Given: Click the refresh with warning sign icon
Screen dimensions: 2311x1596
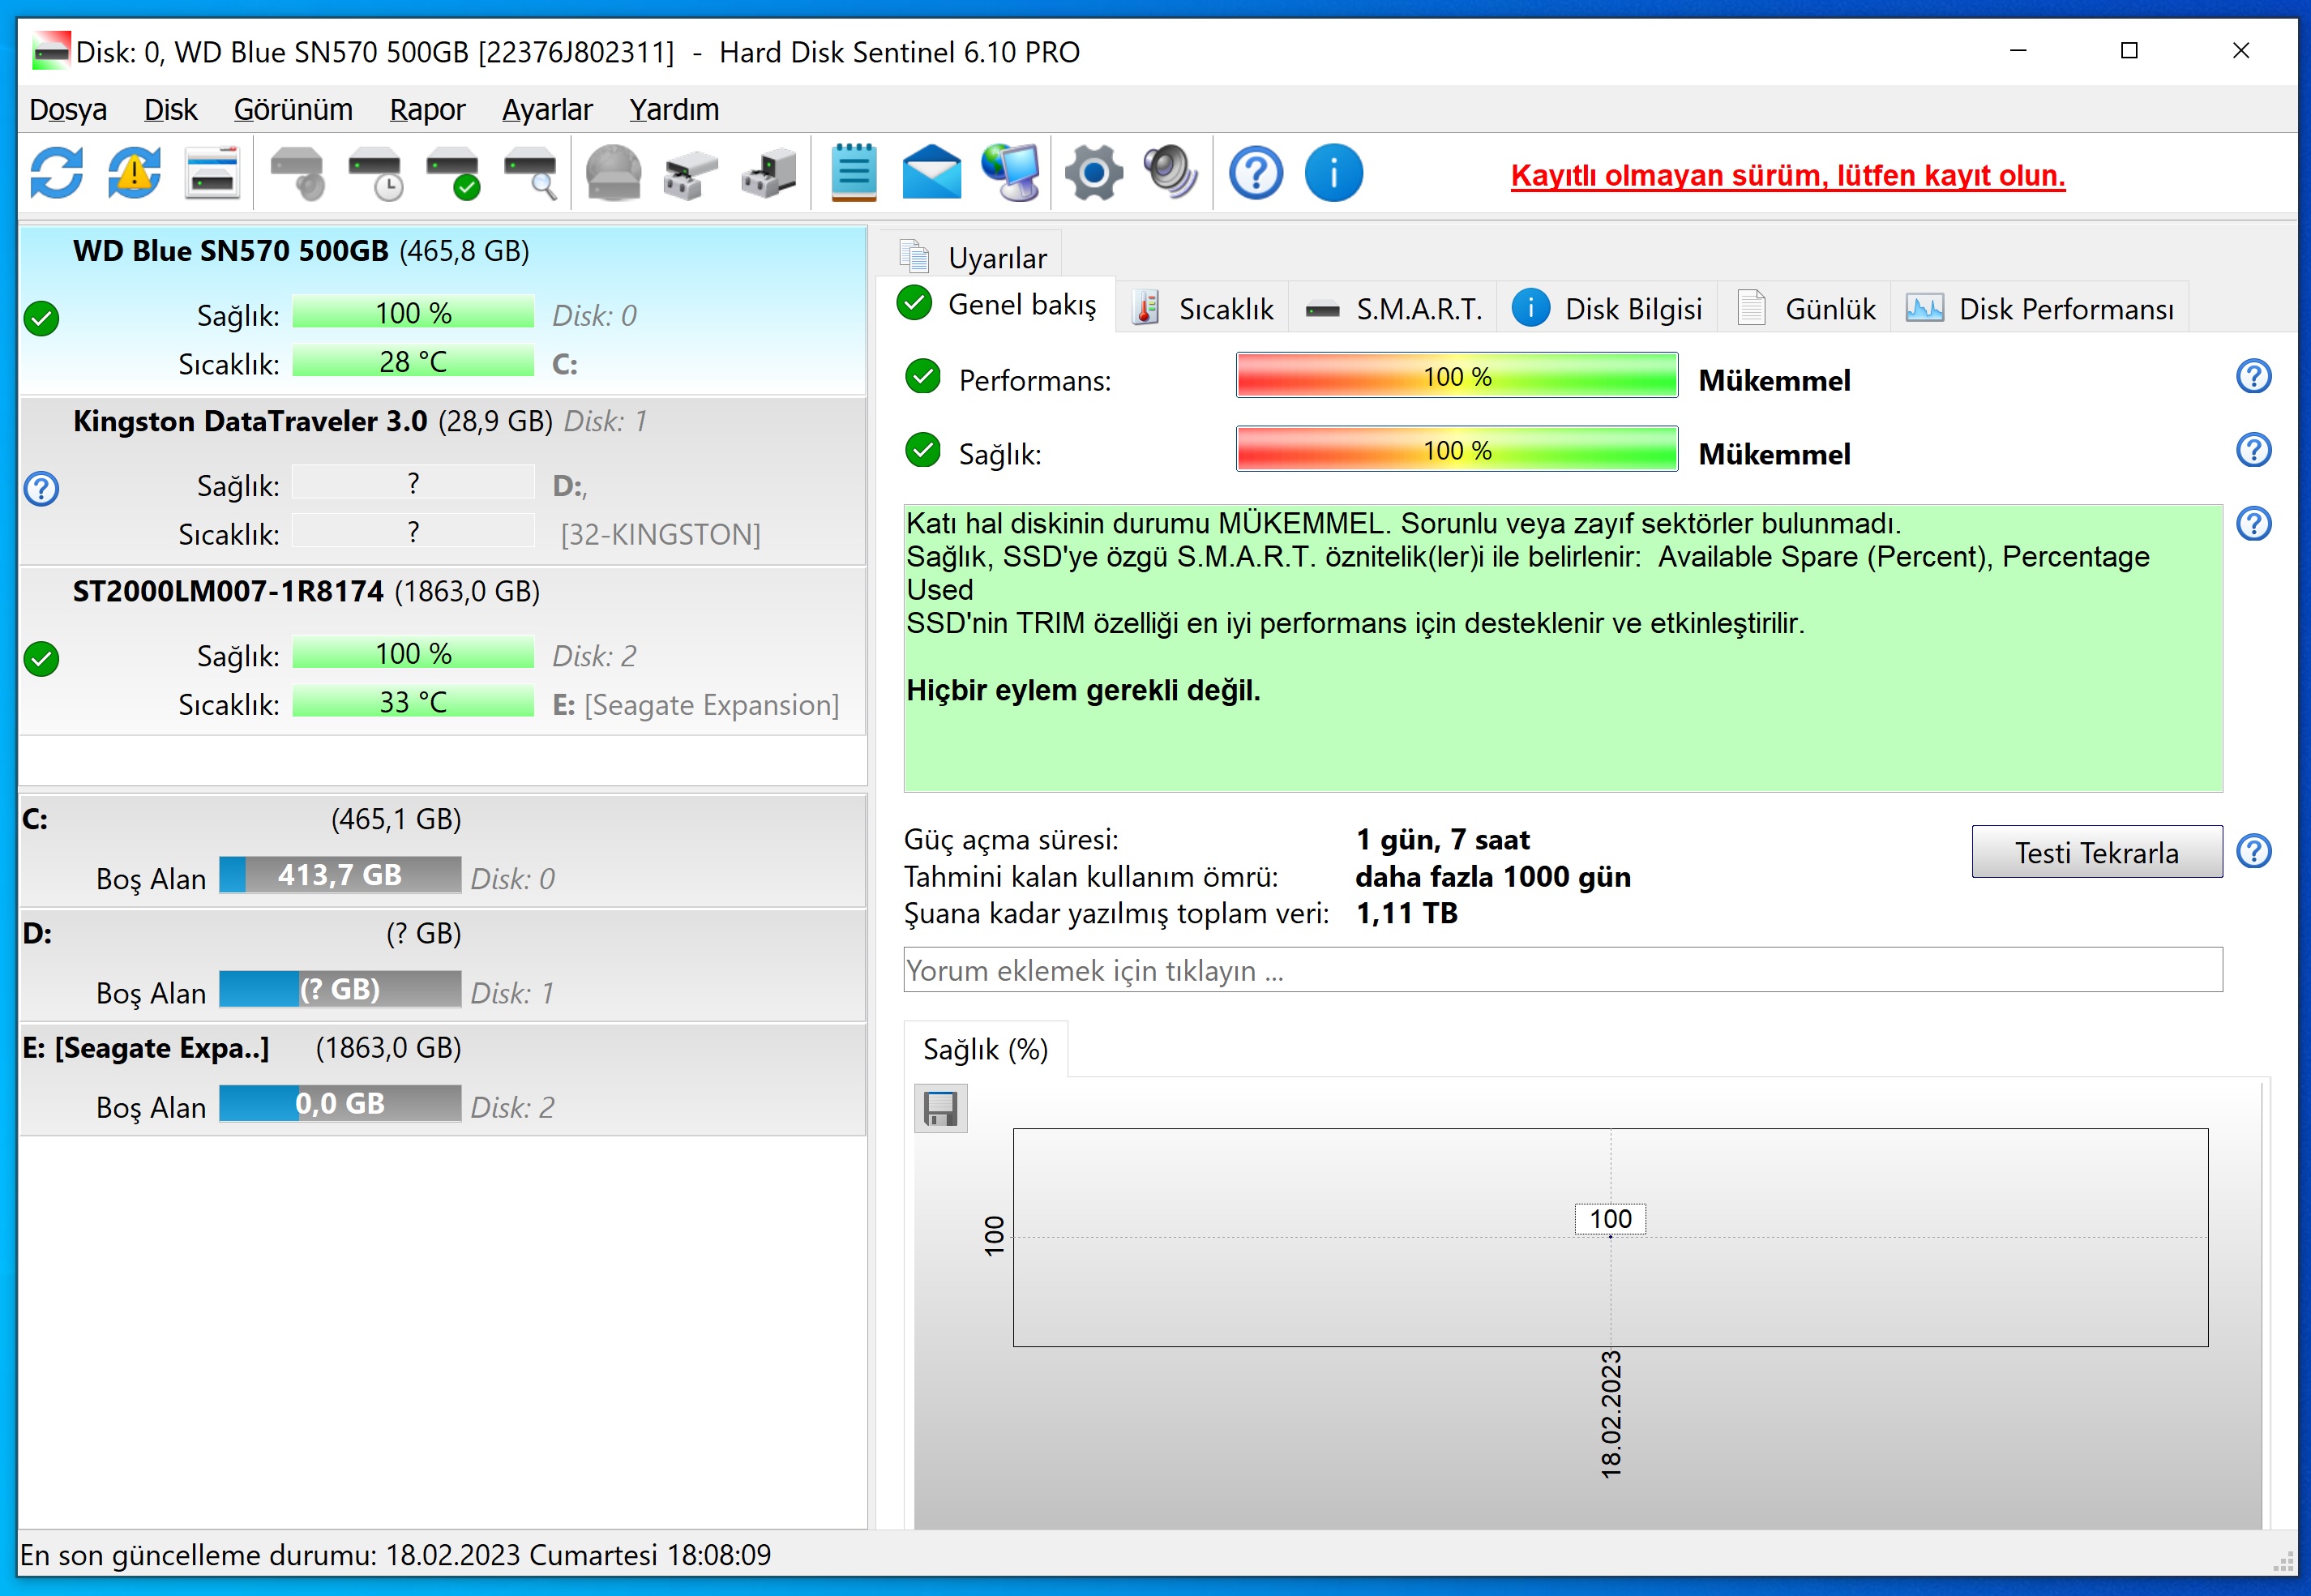Looking at the screenshot, I should (134, 173).
